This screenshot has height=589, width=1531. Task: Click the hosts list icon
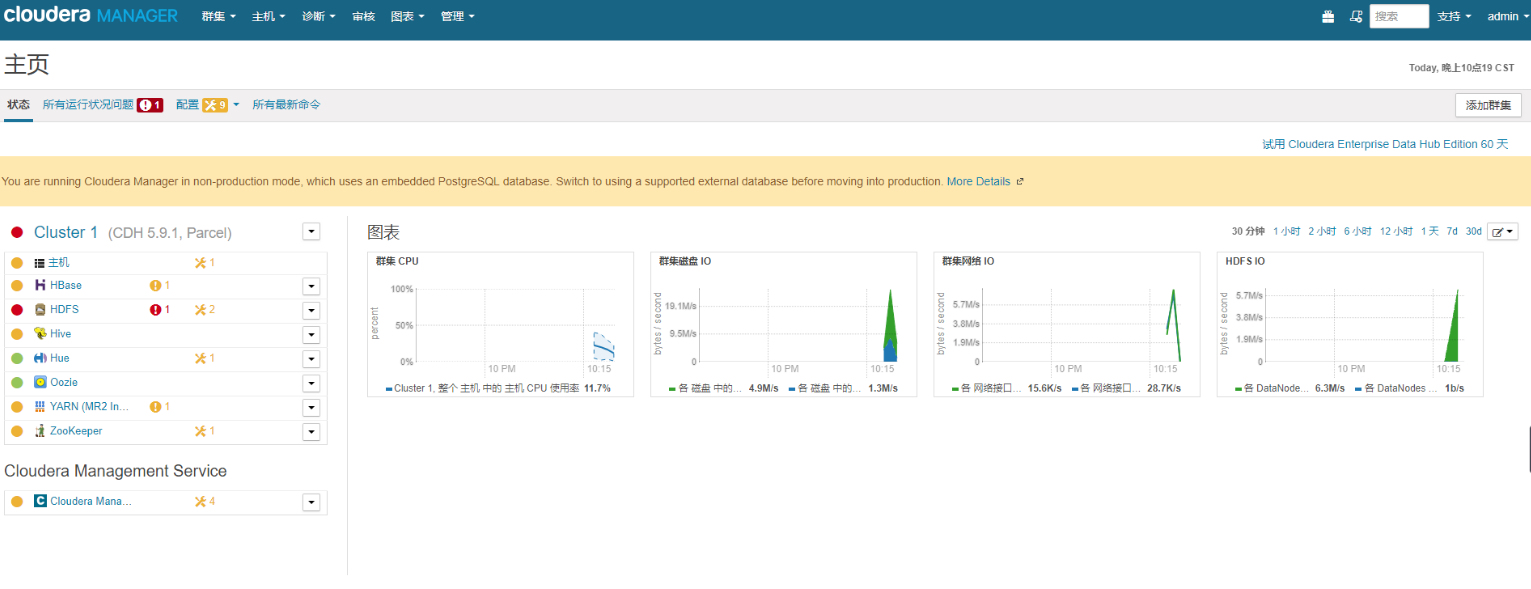[x=39, y=262]
